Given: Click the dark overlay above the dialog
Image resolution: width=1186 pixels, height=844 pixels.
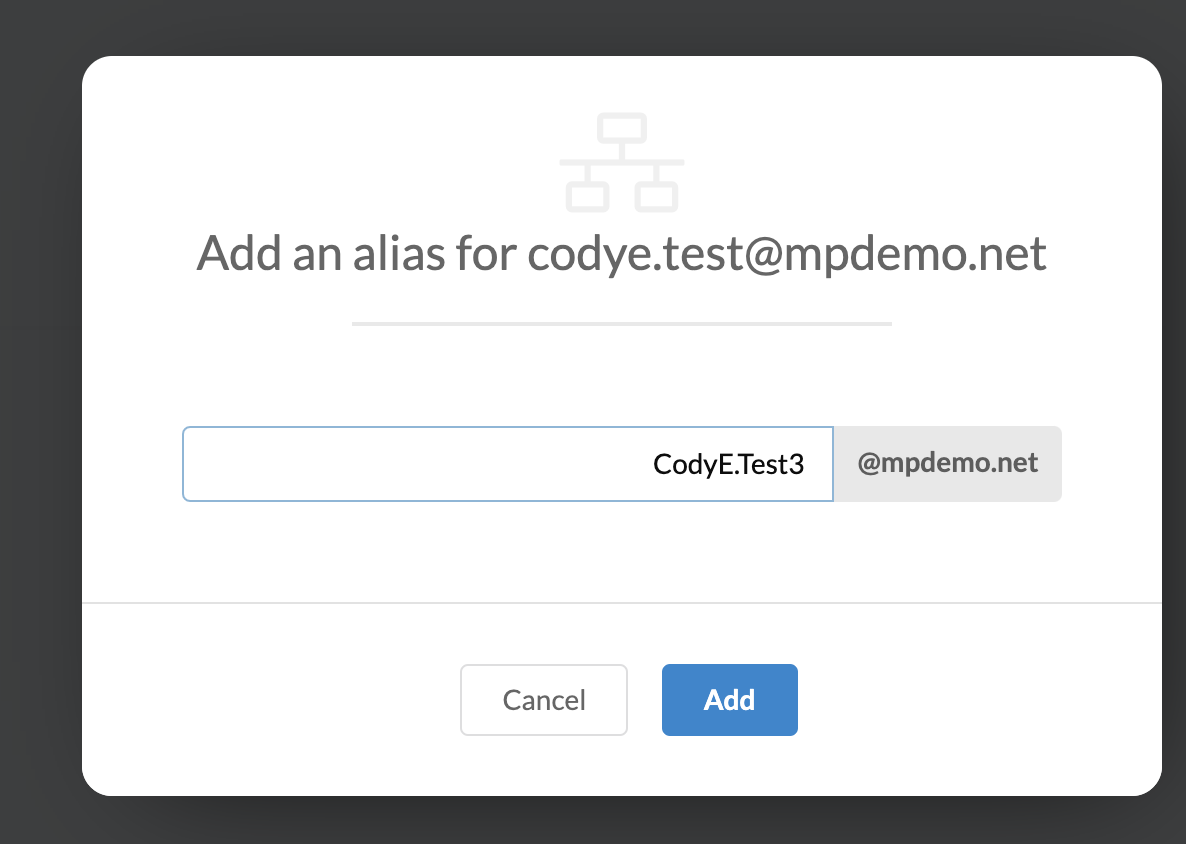Looking at the screenshot, I should 593,26.
